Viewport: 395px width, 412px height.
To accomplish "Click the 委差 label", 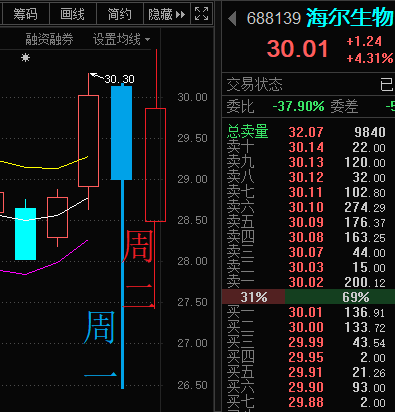I will coord(344,107).
